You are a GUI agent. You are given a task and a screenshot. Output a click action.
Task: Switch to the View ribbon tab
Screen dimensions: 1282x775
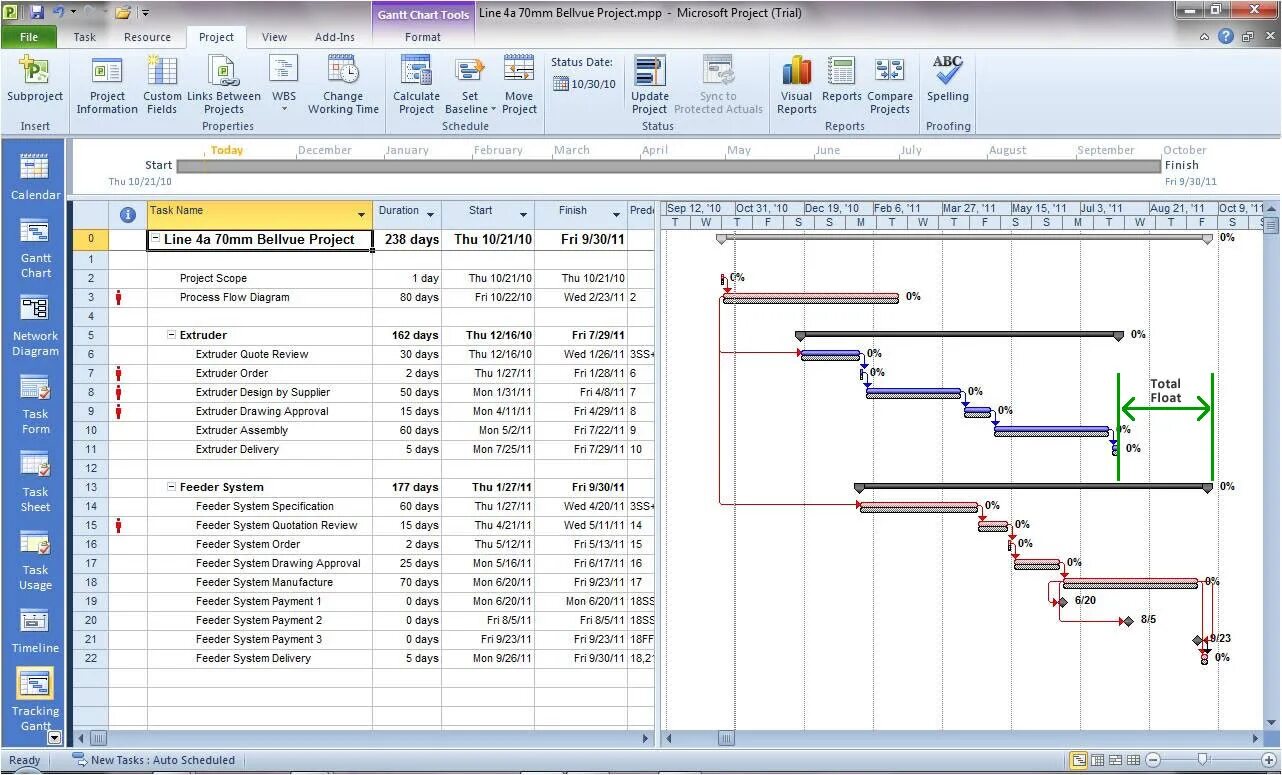point(274,37)
